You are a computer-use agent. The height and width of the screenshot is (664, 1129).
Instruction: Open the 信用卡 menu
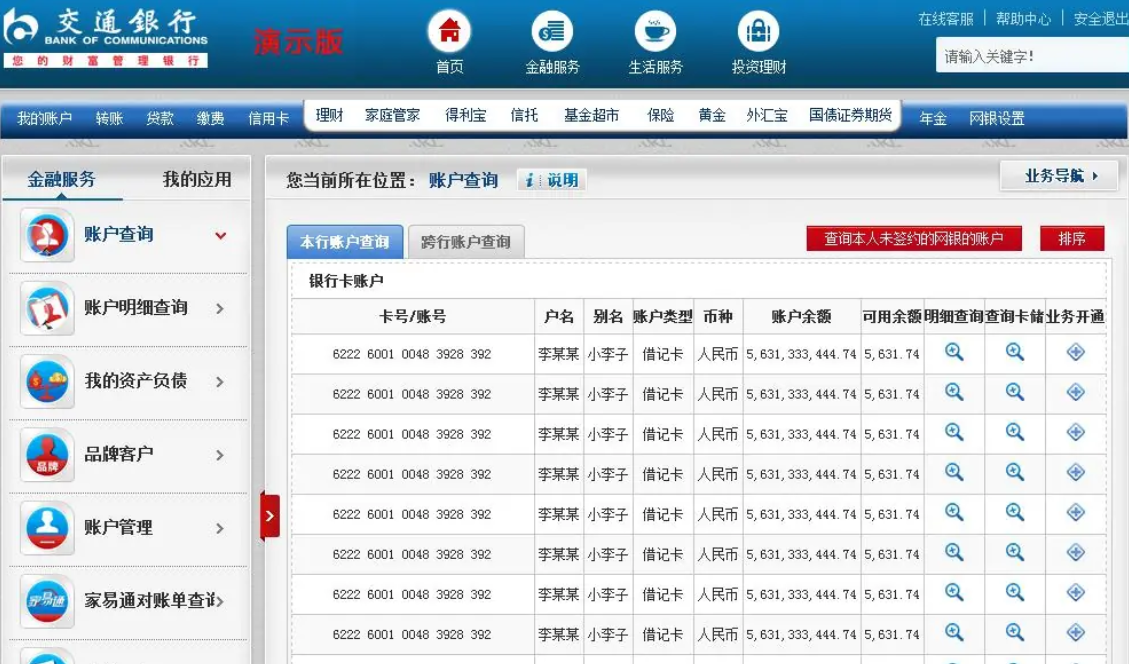click(x=269, y=118)
